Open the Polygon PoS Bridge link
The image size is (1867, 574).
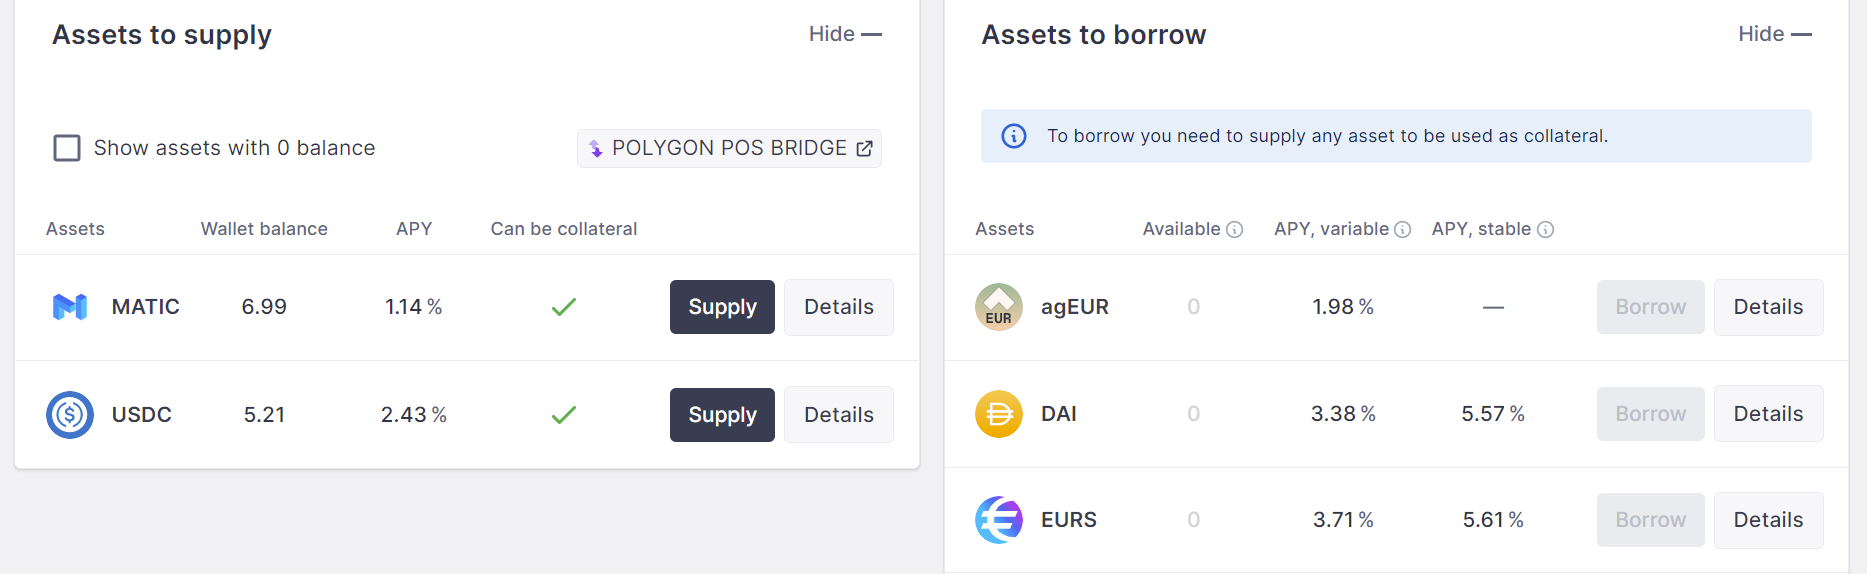(729, 148)
